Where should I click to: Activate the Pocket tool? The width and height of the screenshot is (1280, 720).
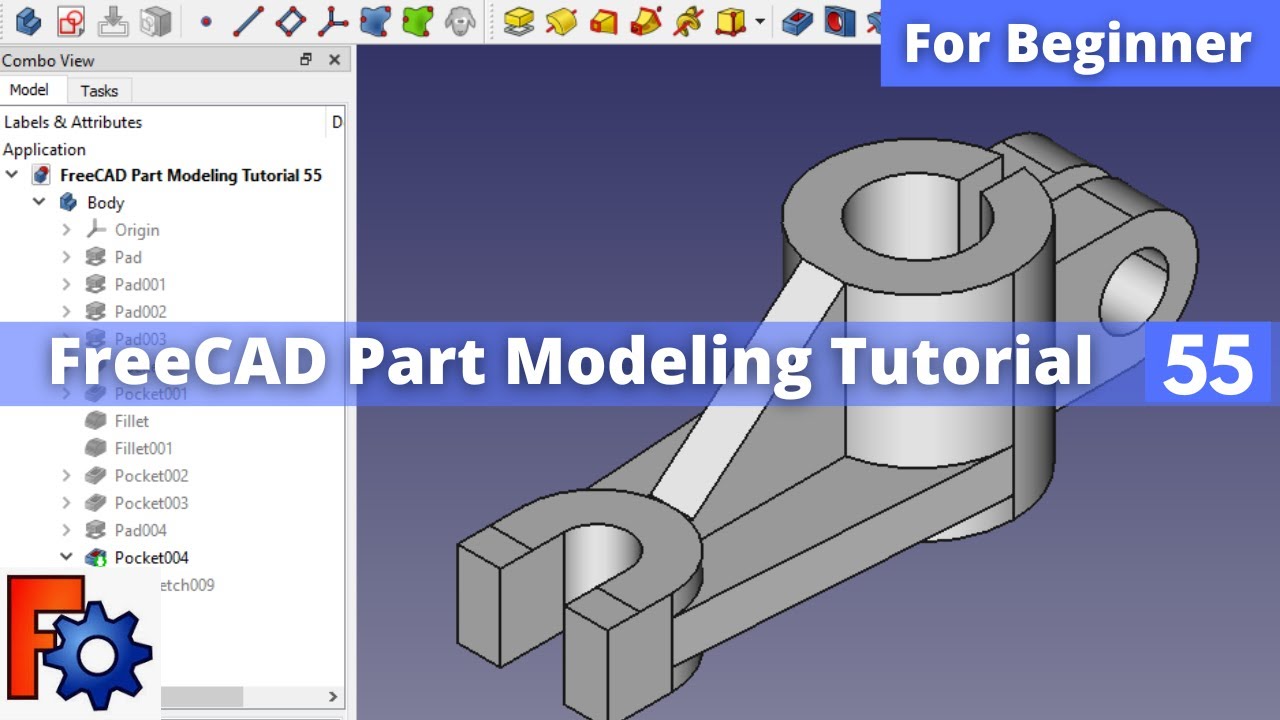pyautogui.click(x=800, y=20)
